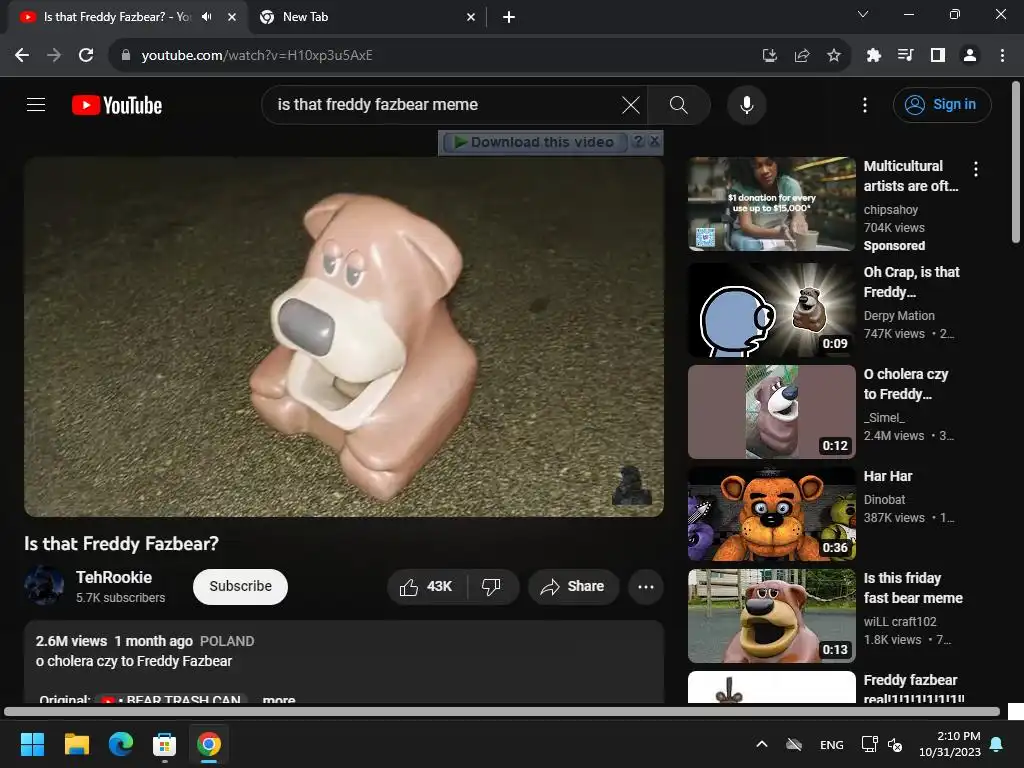
Task: Open the BEAR TRASH CAN original link
Action: (172, 699)
